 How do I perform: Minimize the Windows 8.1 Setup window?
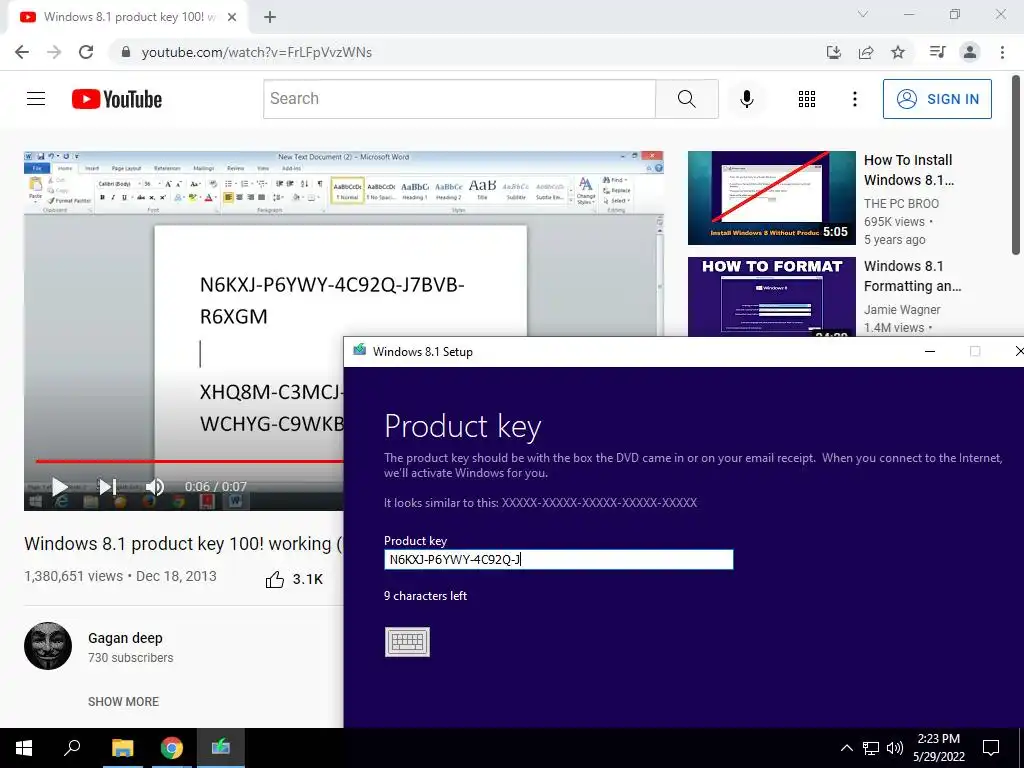pos(930,351)
